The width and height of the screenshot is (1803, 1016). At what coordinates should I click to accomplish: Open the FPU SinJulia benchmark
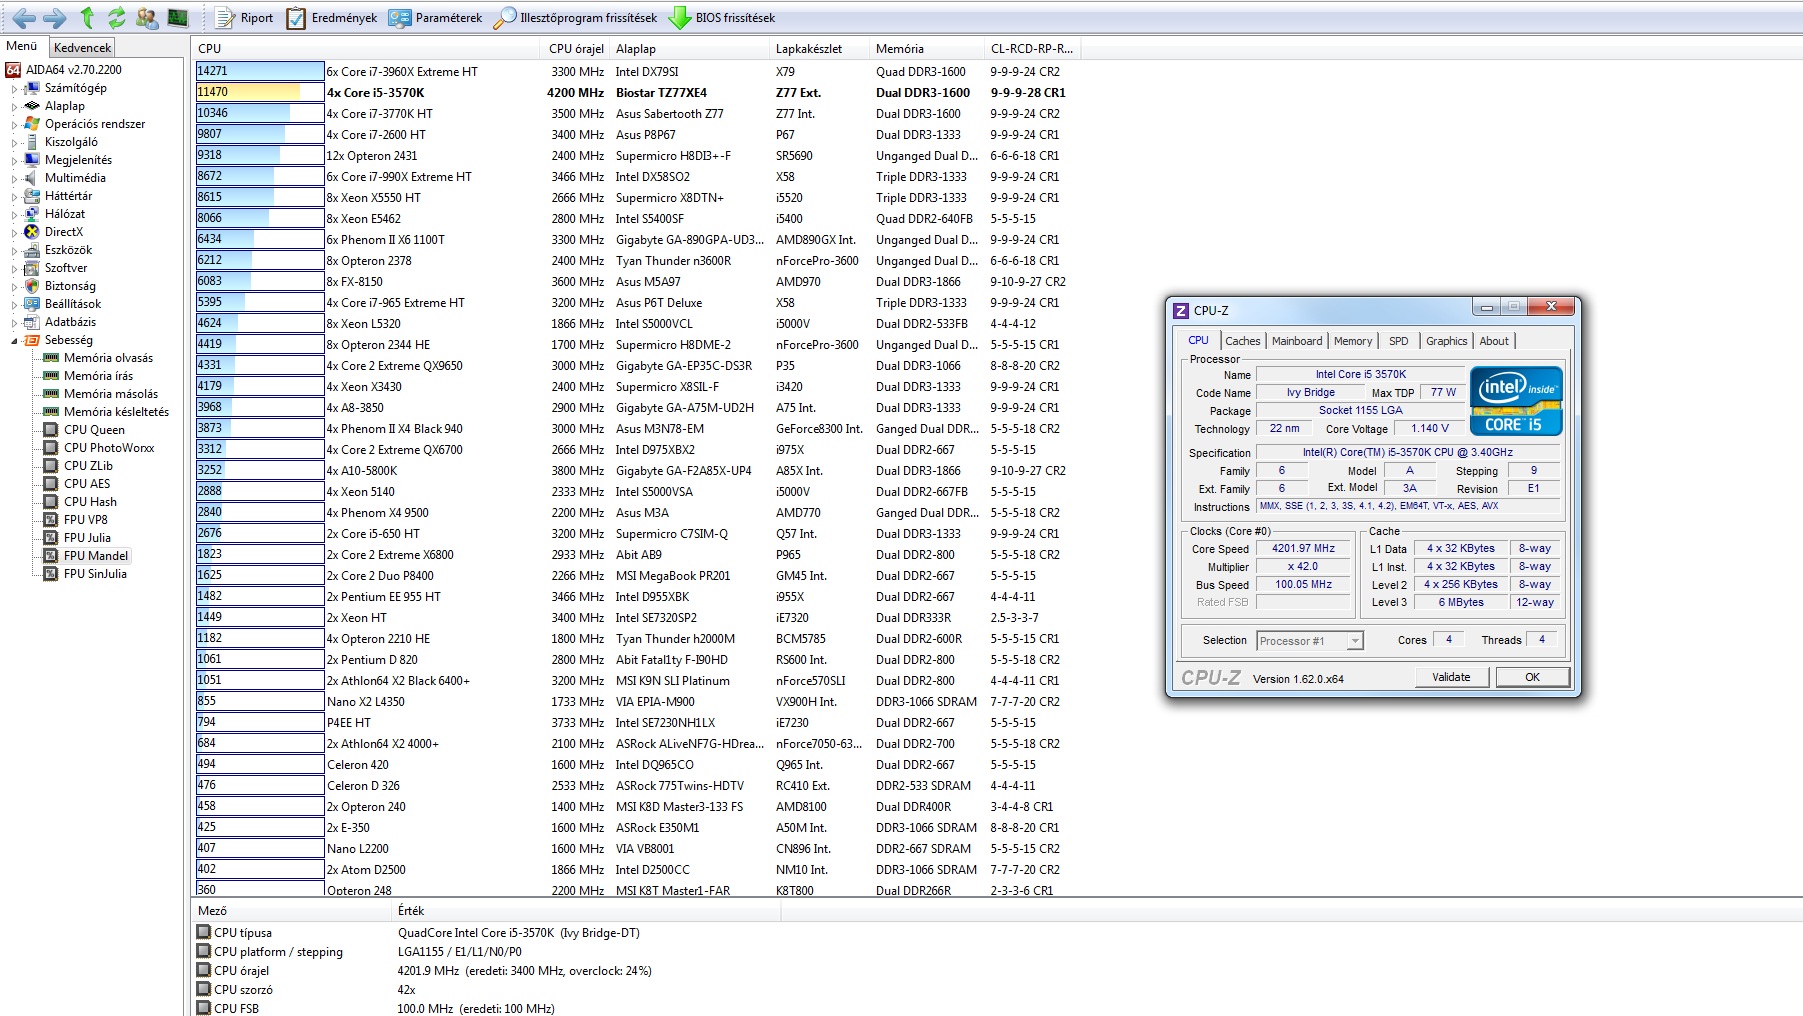pyautogui.click(x=85, y=574)
